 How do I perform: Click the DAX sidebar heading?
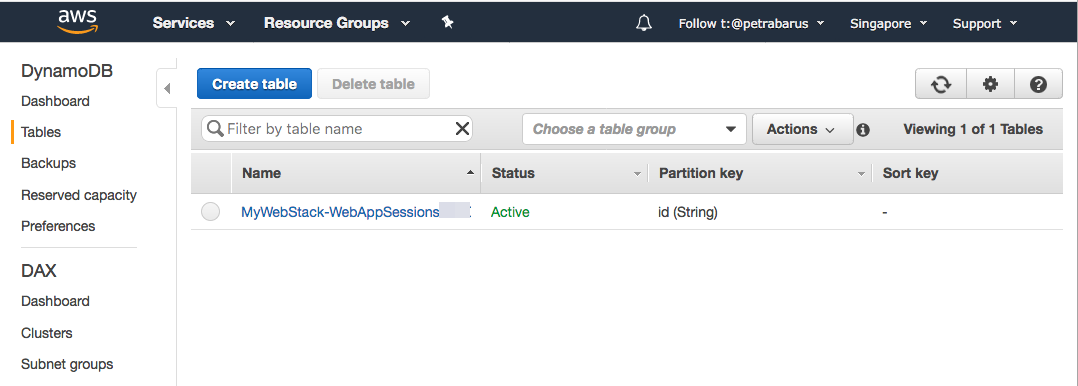[39, 271]
